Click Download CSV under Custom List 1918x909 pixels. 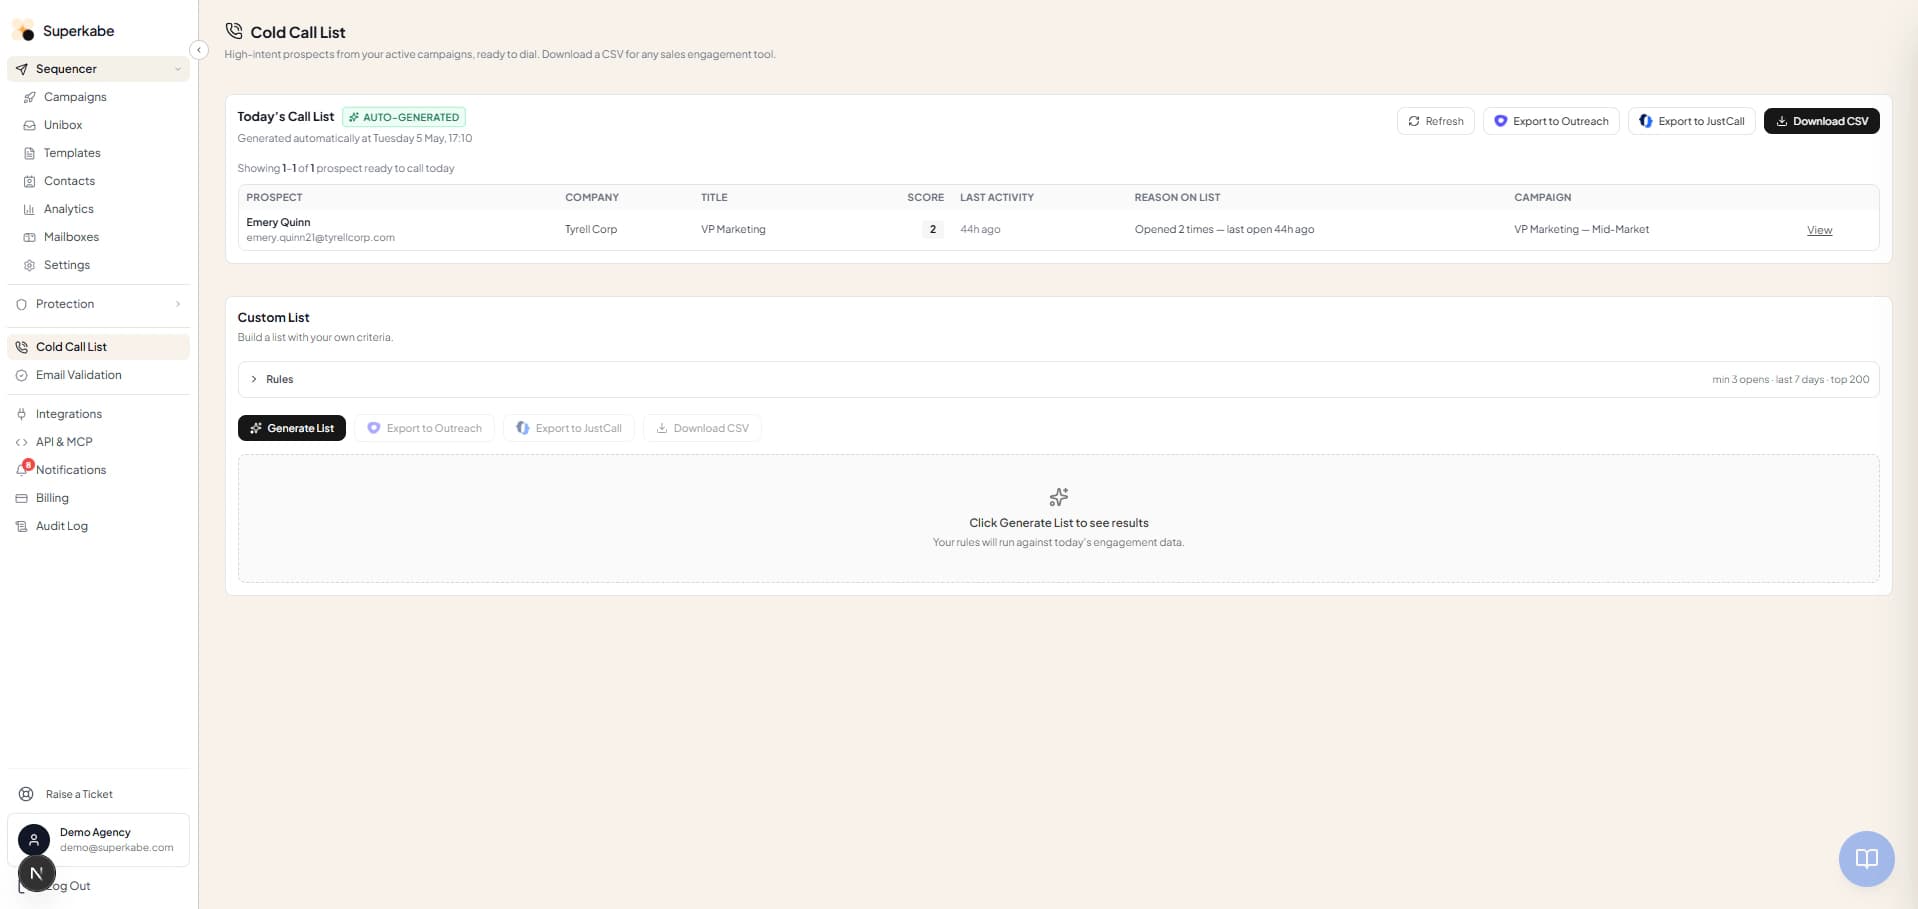(702, 428)
